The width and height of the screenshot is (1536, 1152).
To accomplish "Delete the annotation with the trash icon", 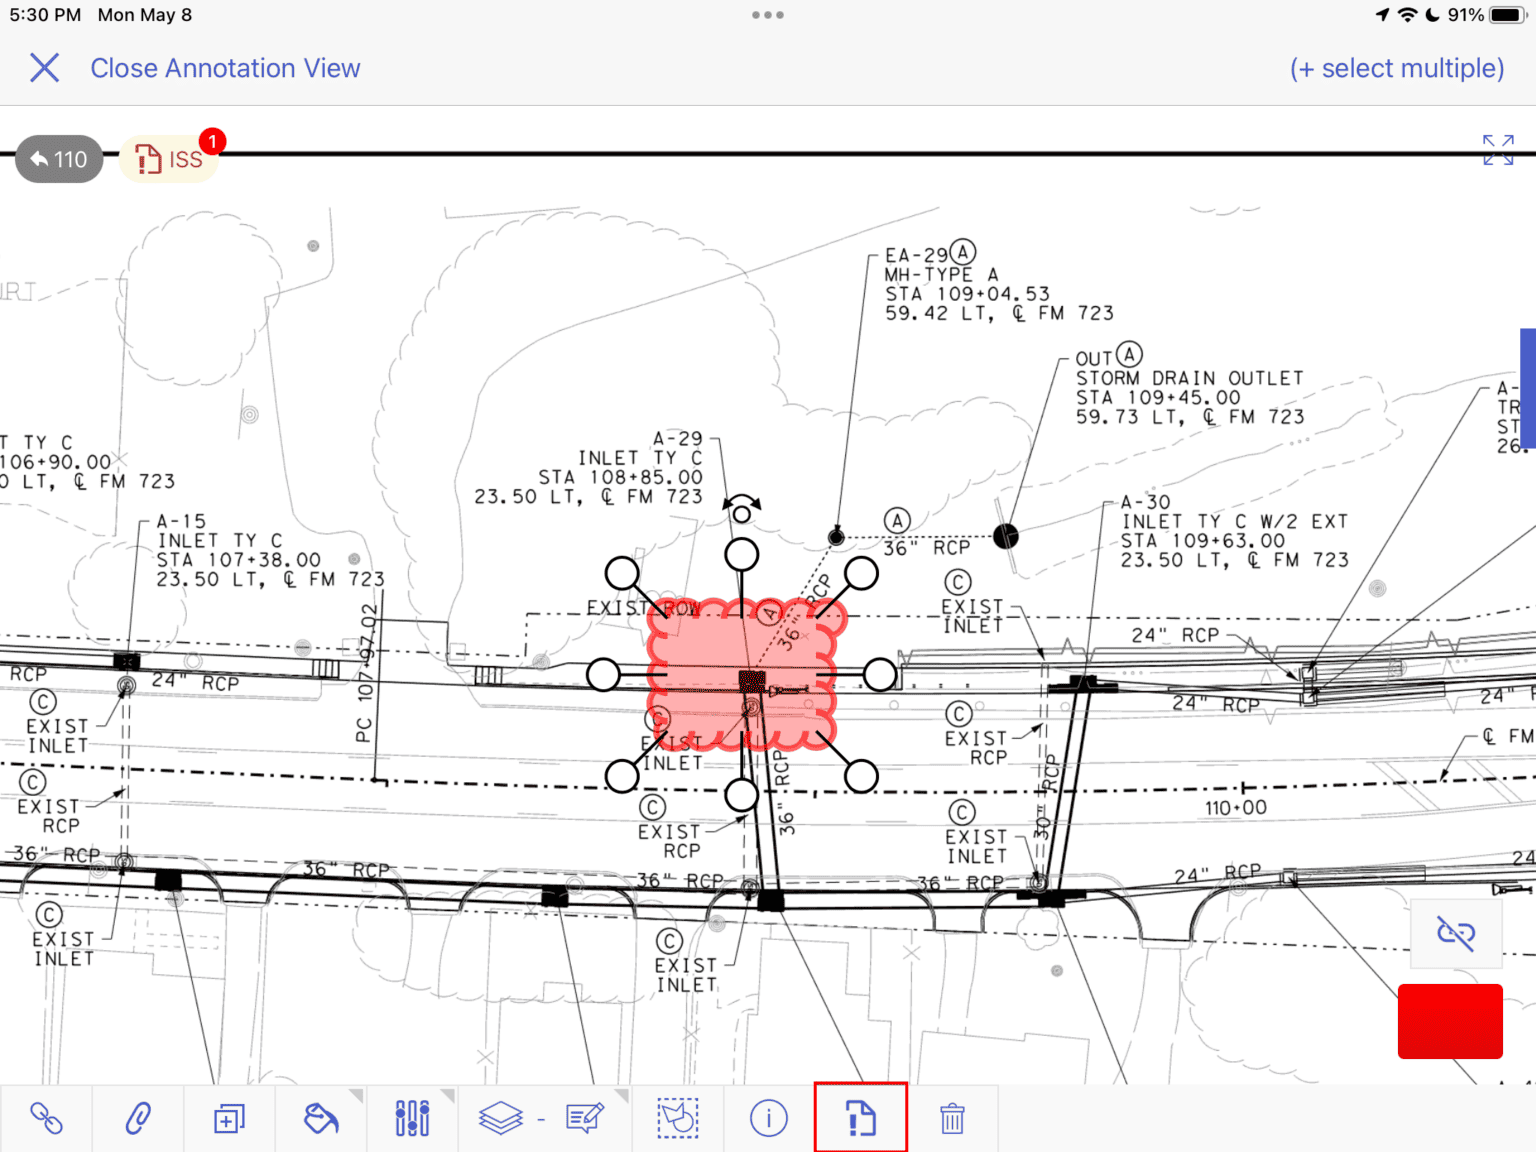I will click(953, 1119).
